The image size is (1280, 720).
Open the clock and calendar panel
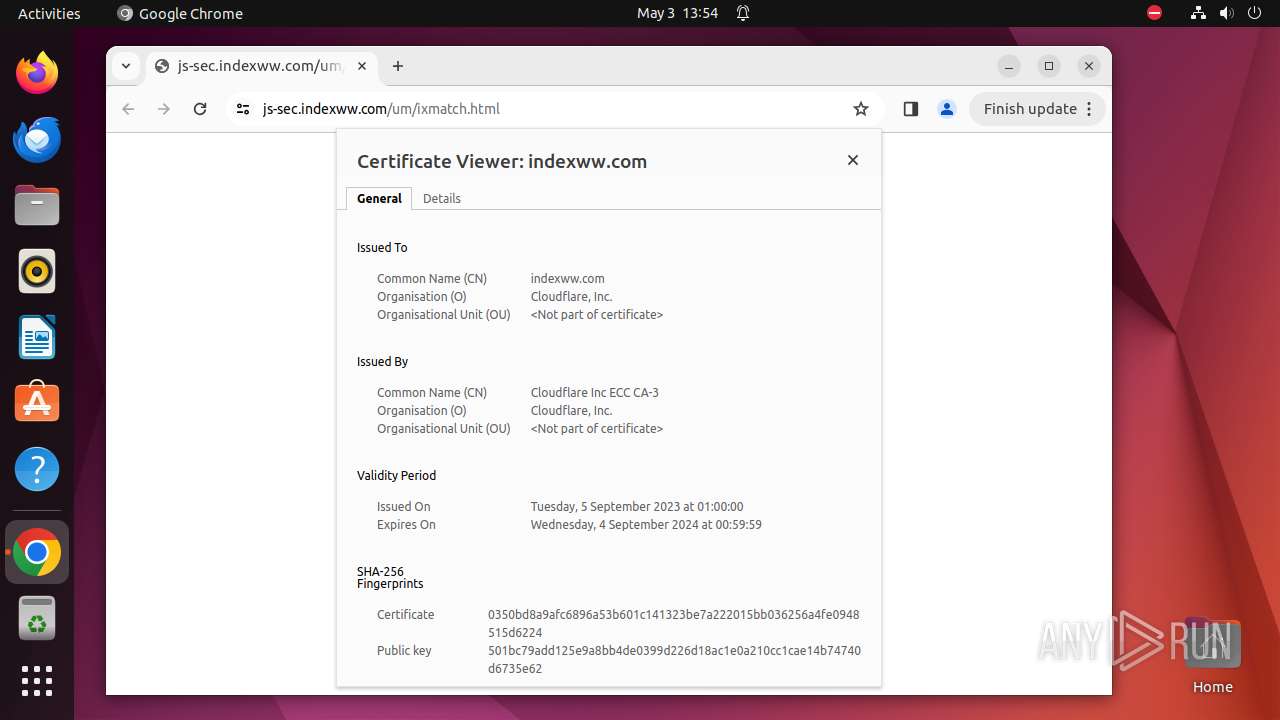point(677,13)
